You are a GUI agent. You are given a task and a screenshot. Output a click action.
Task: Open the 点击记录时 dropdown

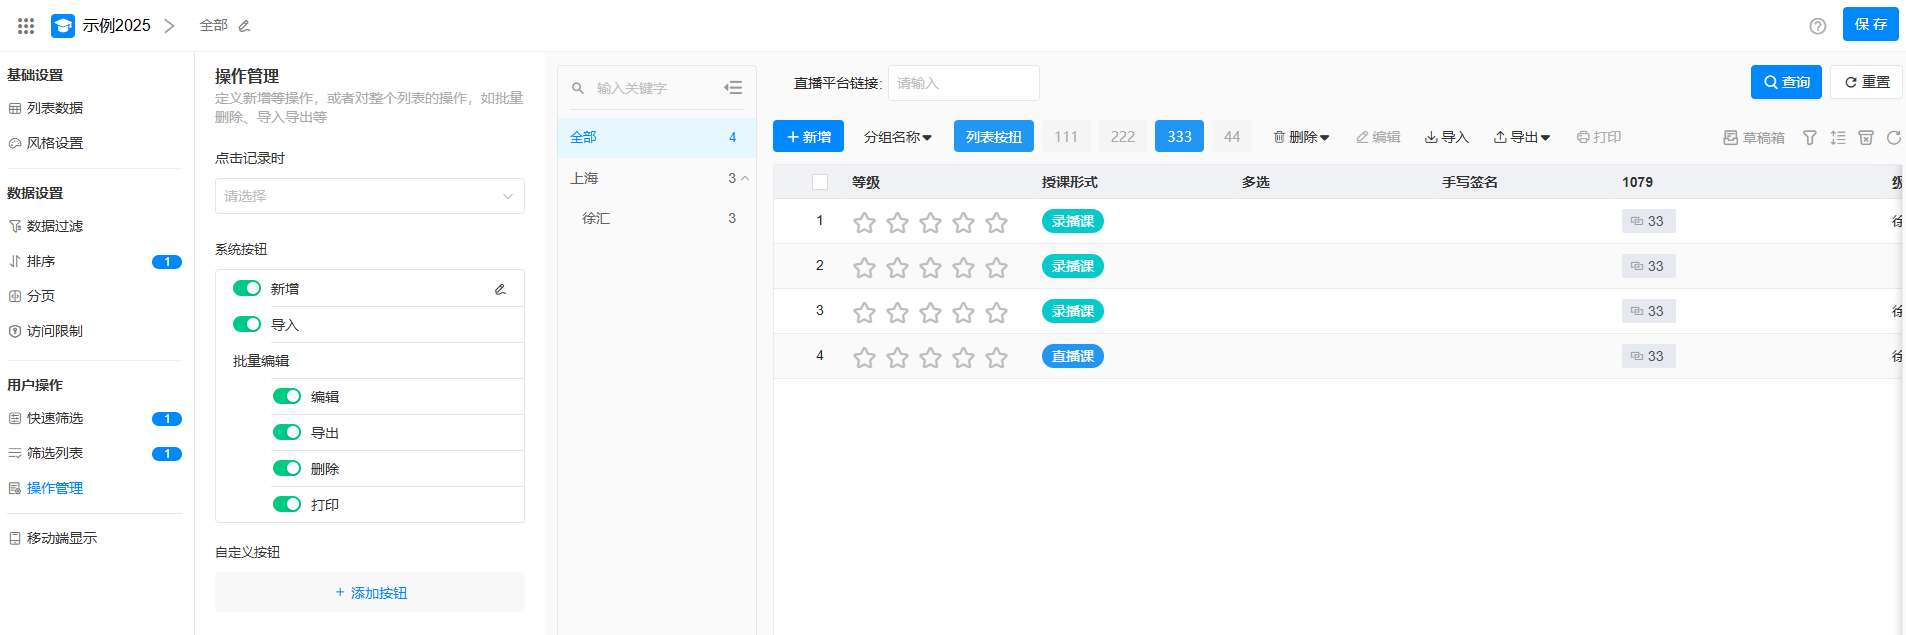[x=369, y=196]
